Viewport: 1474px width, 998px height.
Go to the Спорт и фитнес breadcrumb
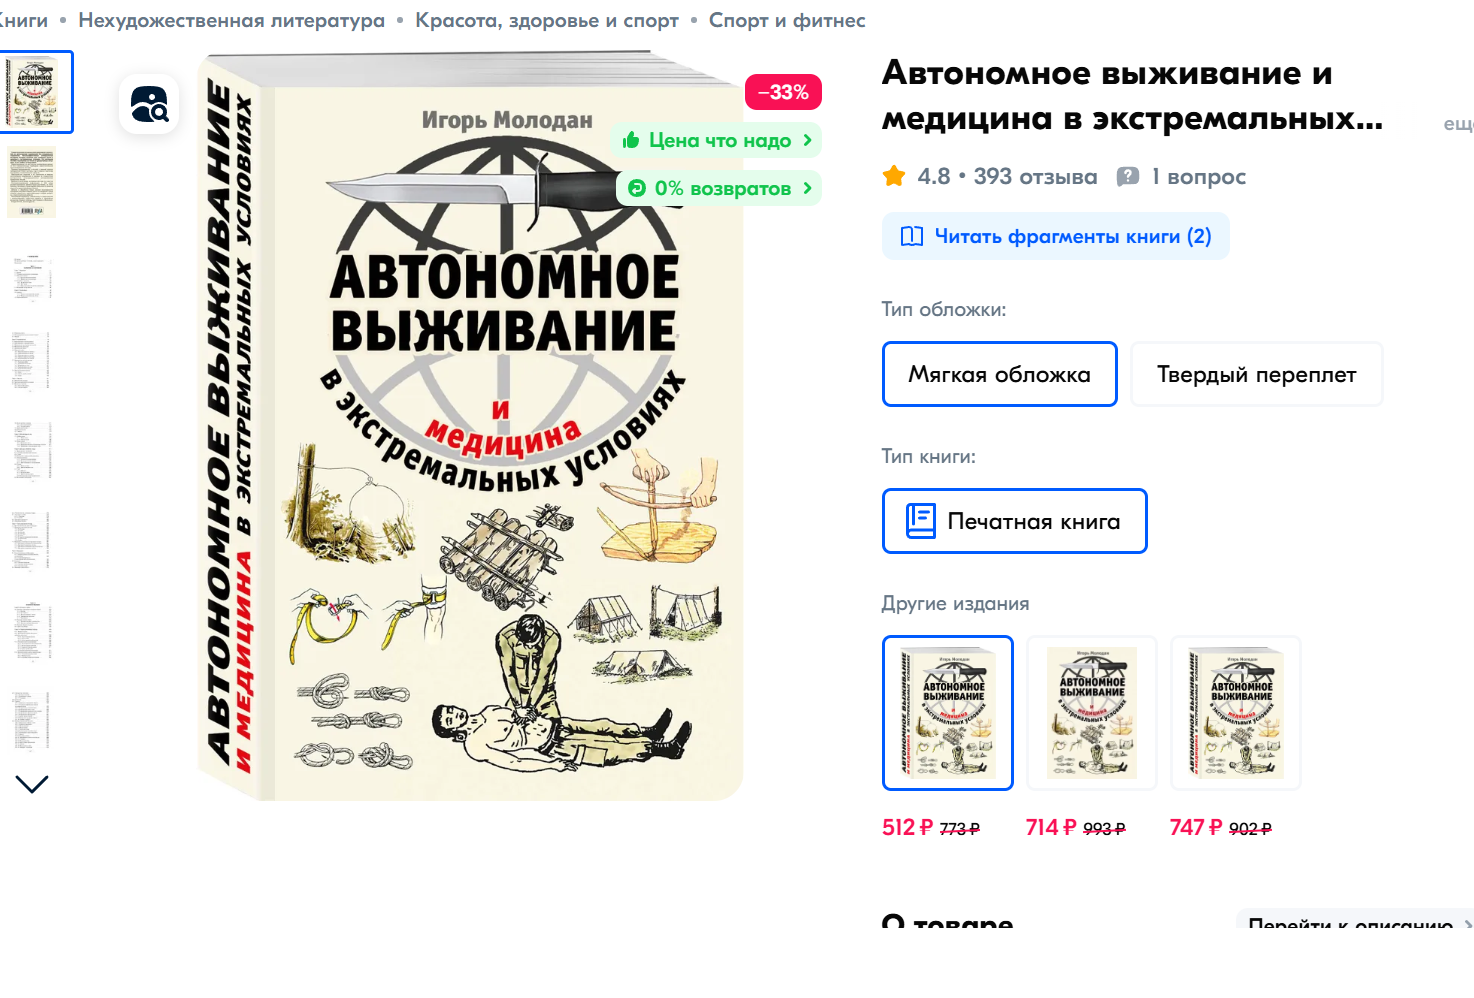(787, 20)
